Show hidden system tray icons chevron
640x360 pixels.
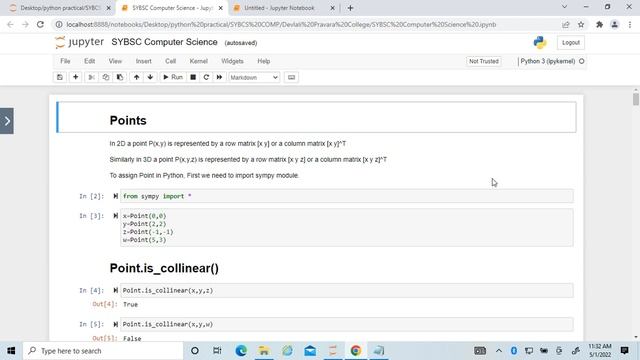(499, 351)
